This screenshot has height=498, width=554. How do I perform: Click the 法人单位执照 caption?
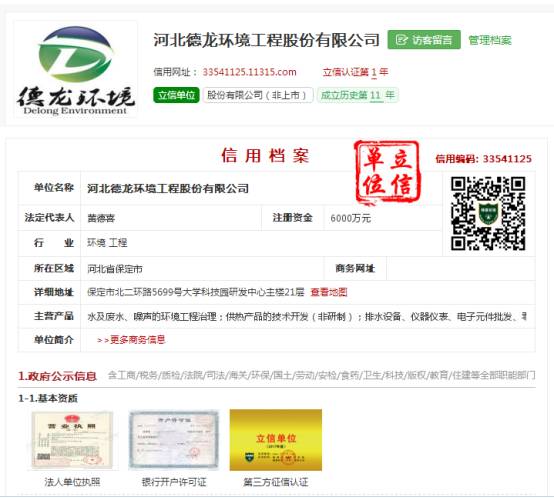tap(72, 482)
